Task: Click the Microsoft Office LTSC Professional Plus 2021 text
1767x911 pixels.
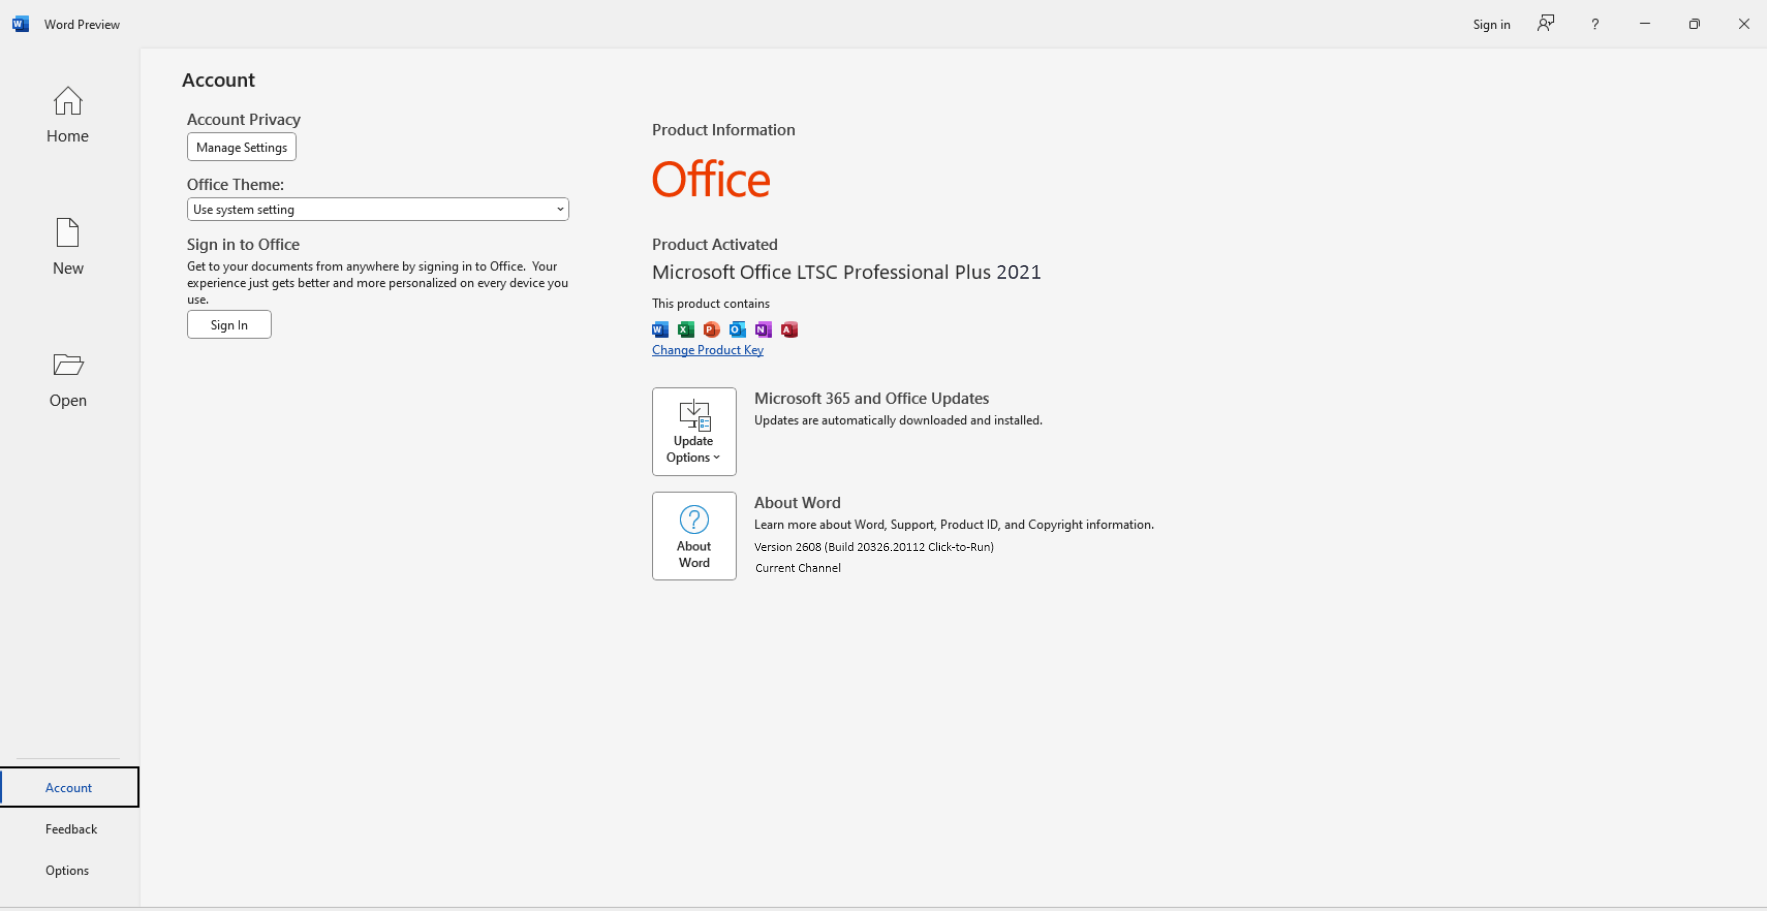Action: tap(846, 272)
